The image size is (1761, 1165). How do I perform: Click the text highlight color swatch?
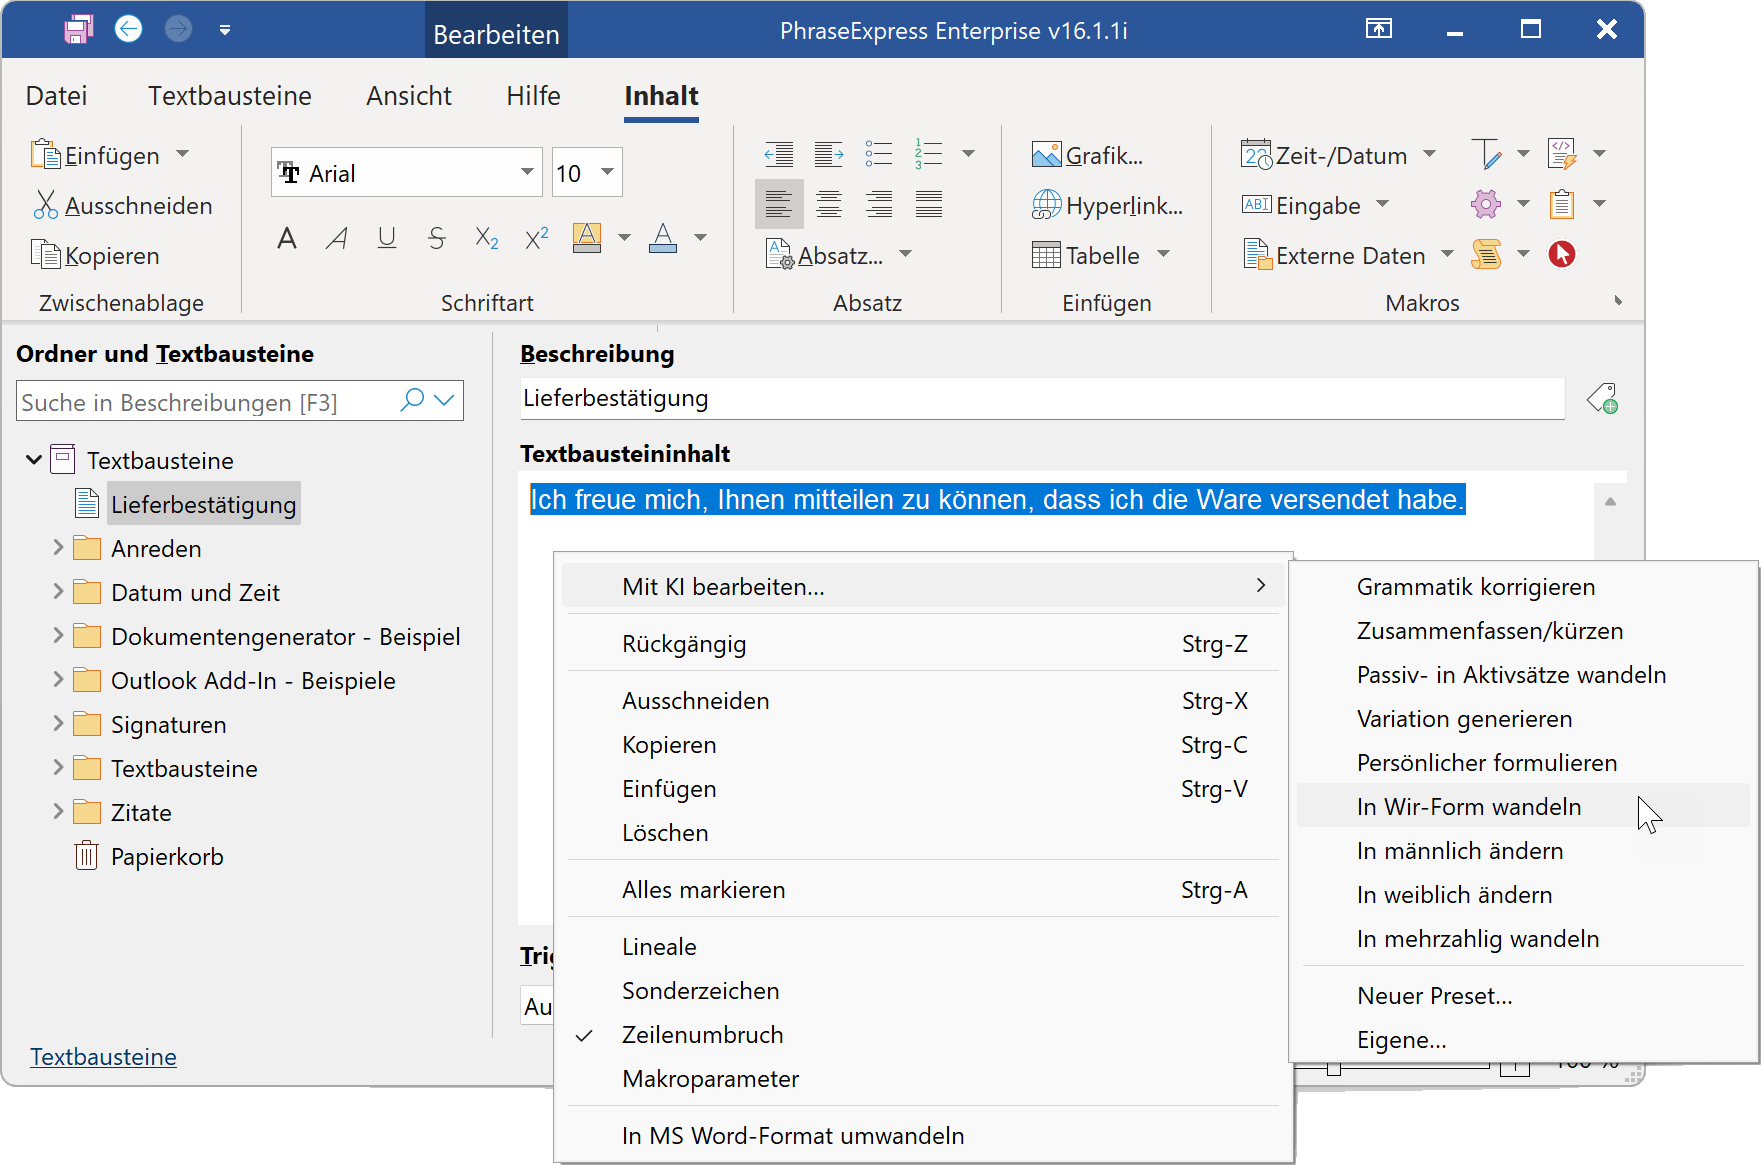[x=587, y=238]
